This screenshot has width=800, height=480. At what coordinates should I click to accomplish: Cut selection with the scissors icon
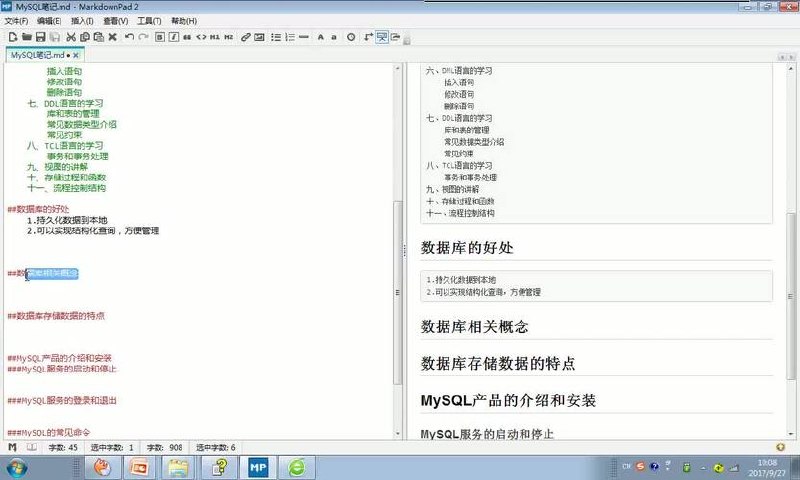pos(71,37)
